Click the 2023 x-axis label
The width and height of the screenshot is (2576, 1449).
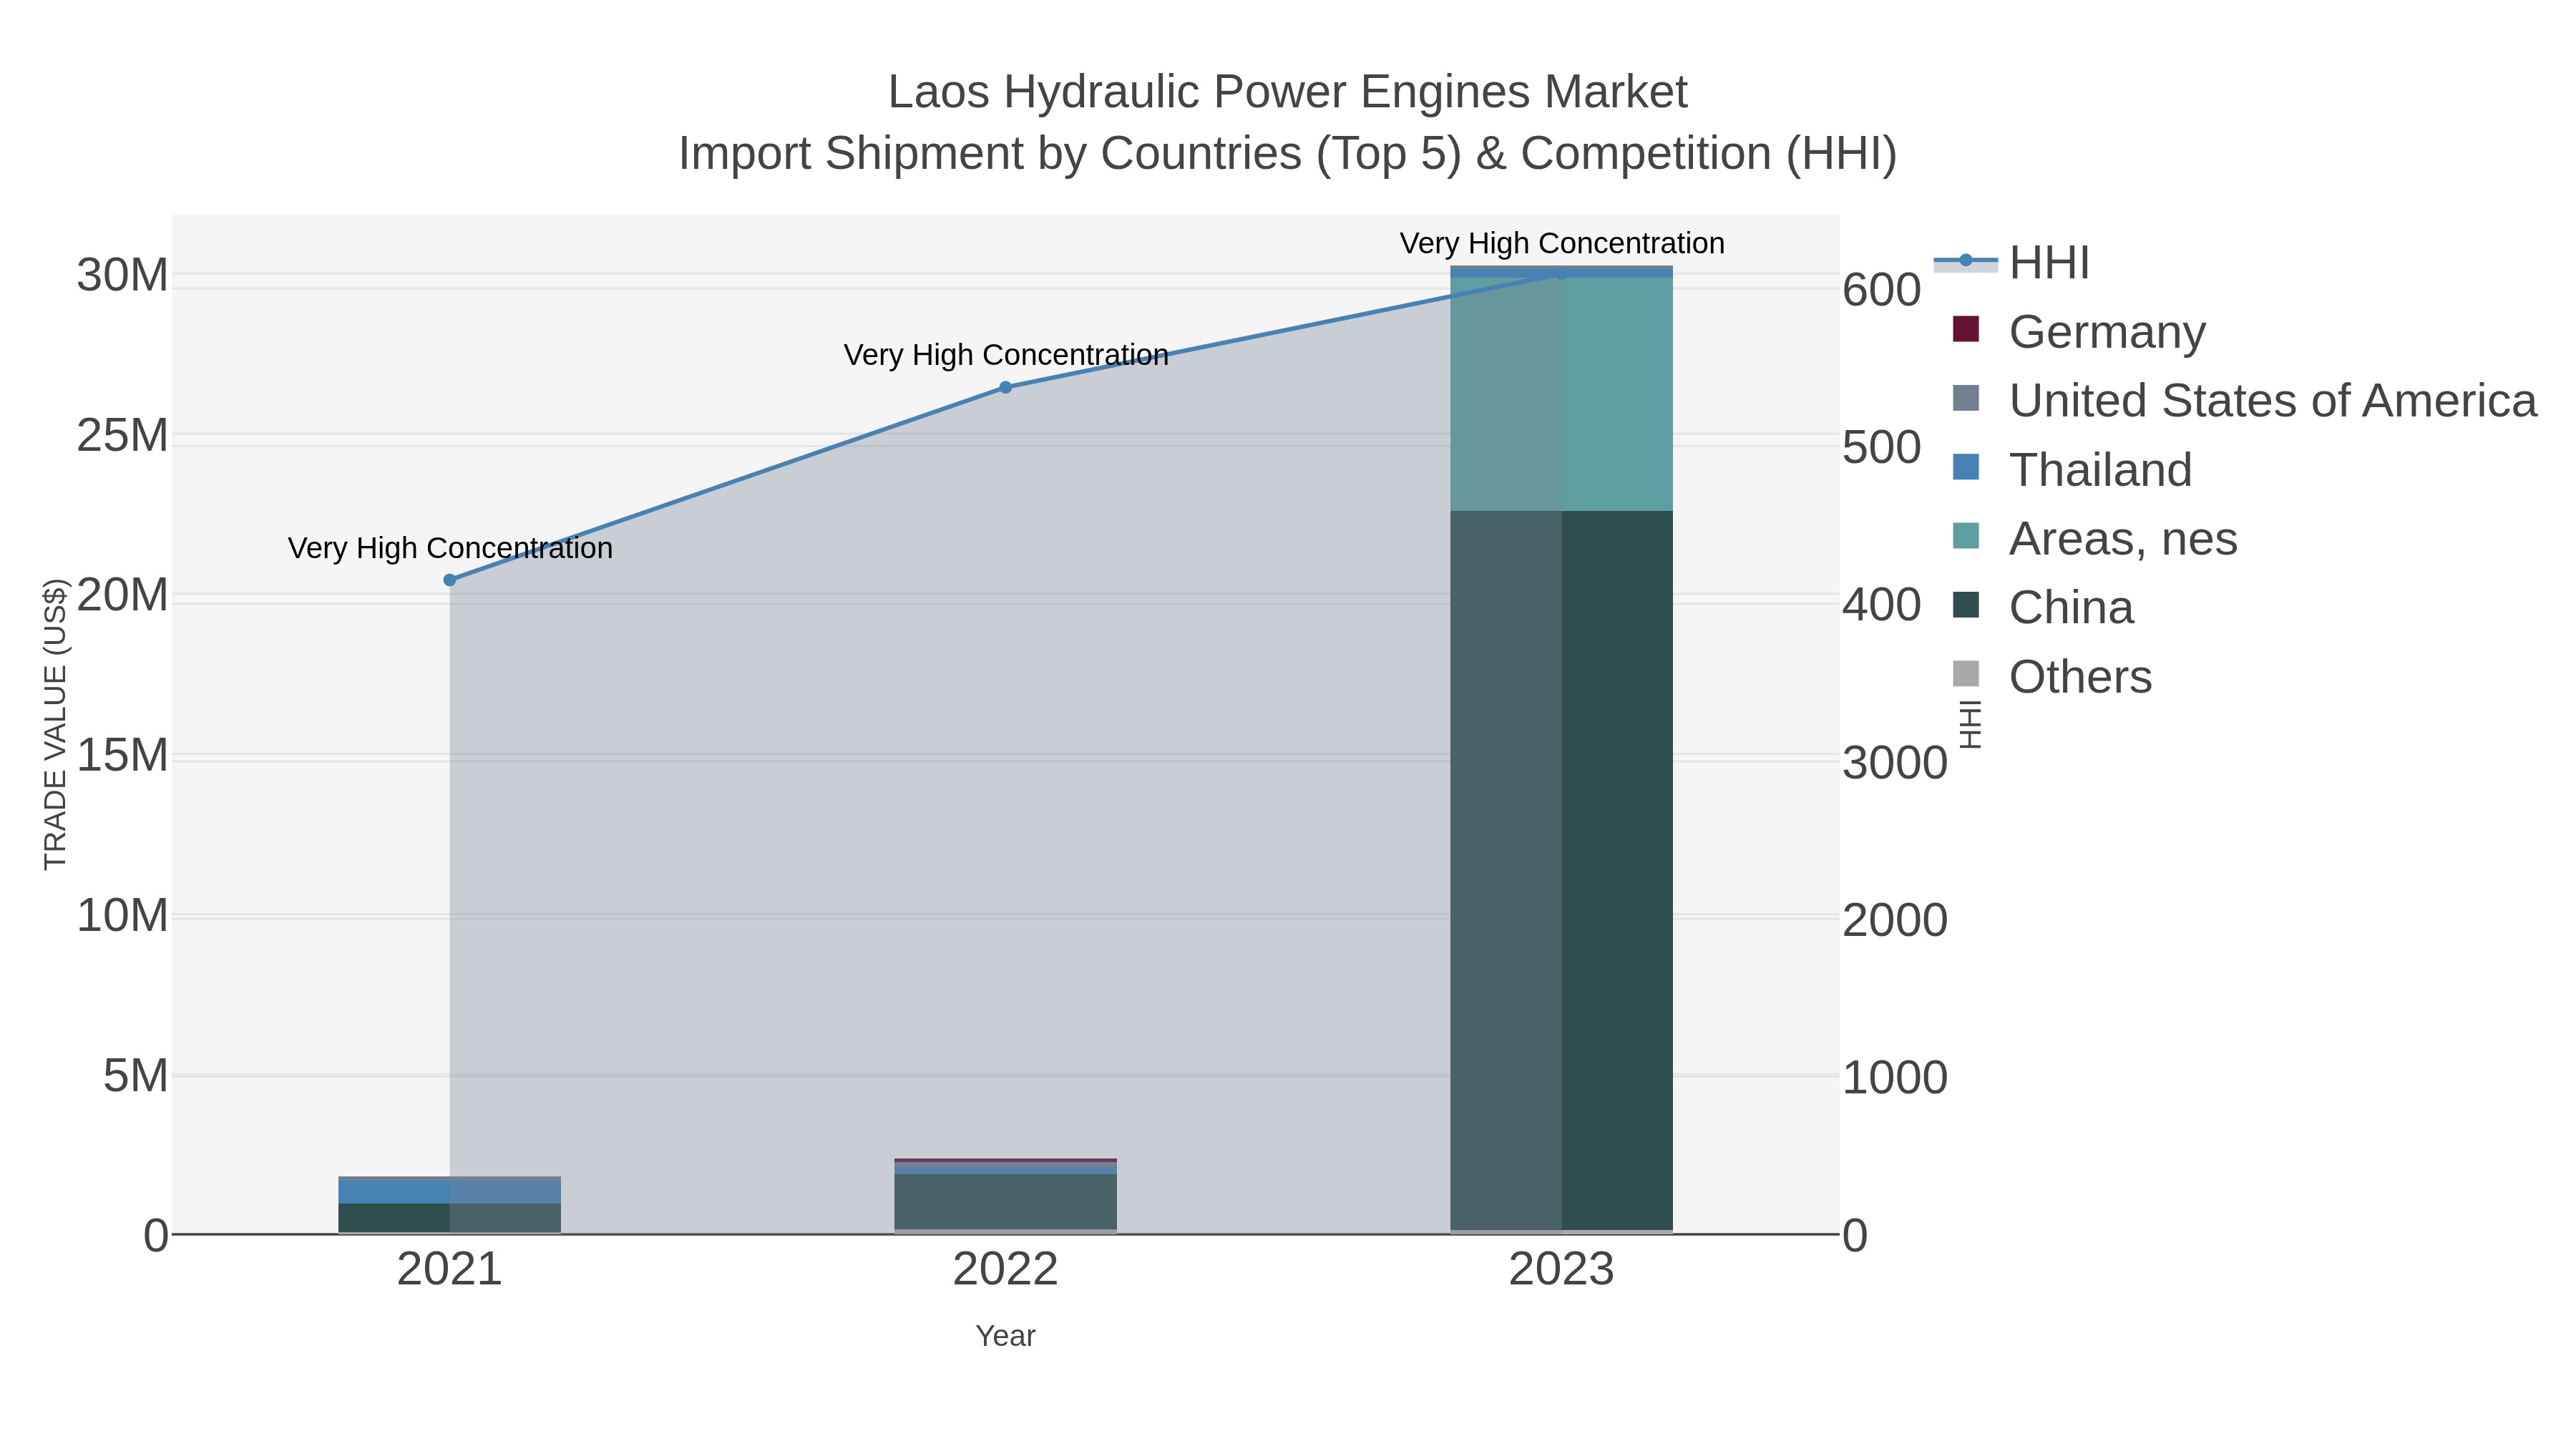[x=1562, y=1270]
